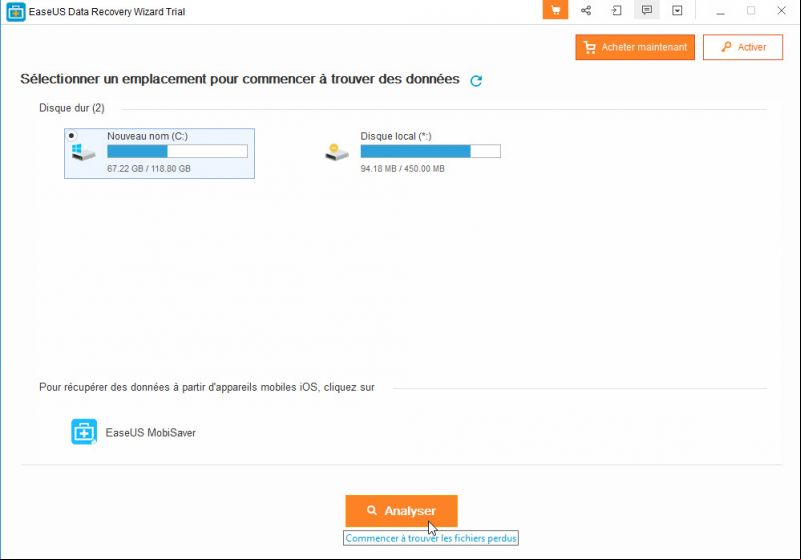Click the Disque dur (2) heading
Image resolution: width=801 pixels, height=560 pixels.
point(72,108)
